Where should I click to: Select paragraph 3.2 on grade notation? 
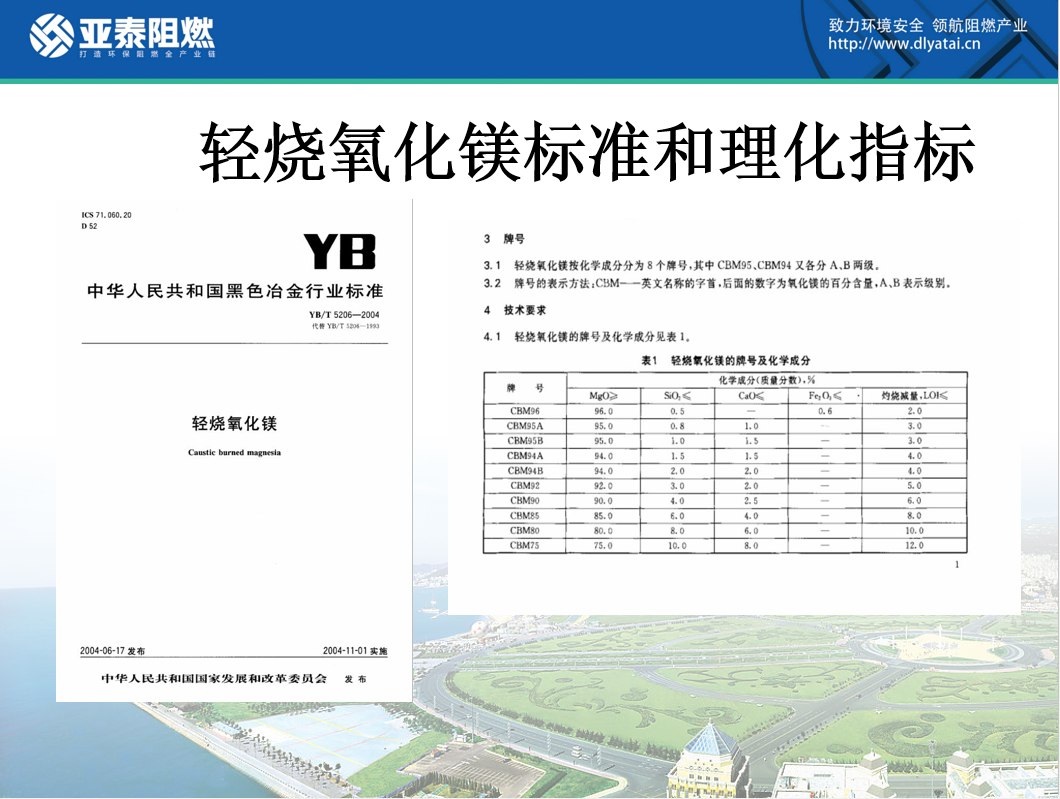pyautogui.click(x=717, y=283)
